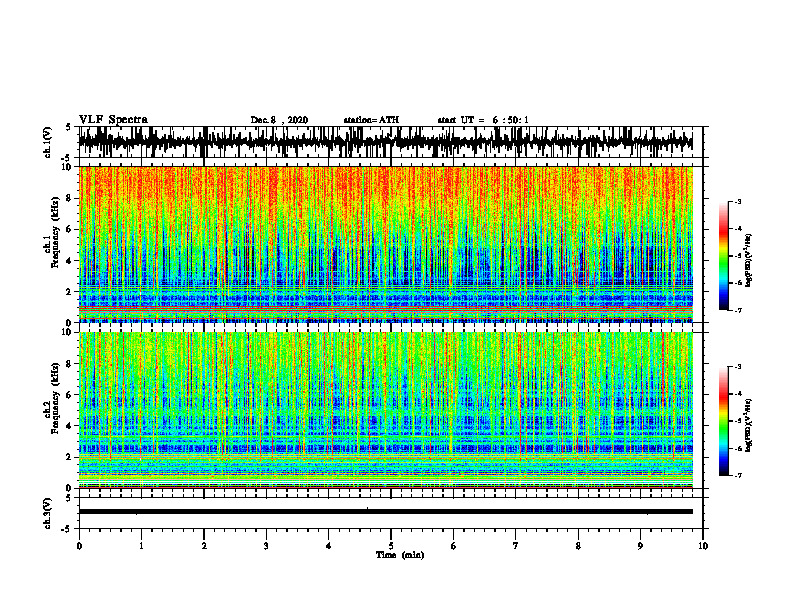Image resolution: width=792 pixels, height=612 pixels.
Task: Click the ch.1(V) waveform axis label
Action: (x=48, y=142)
